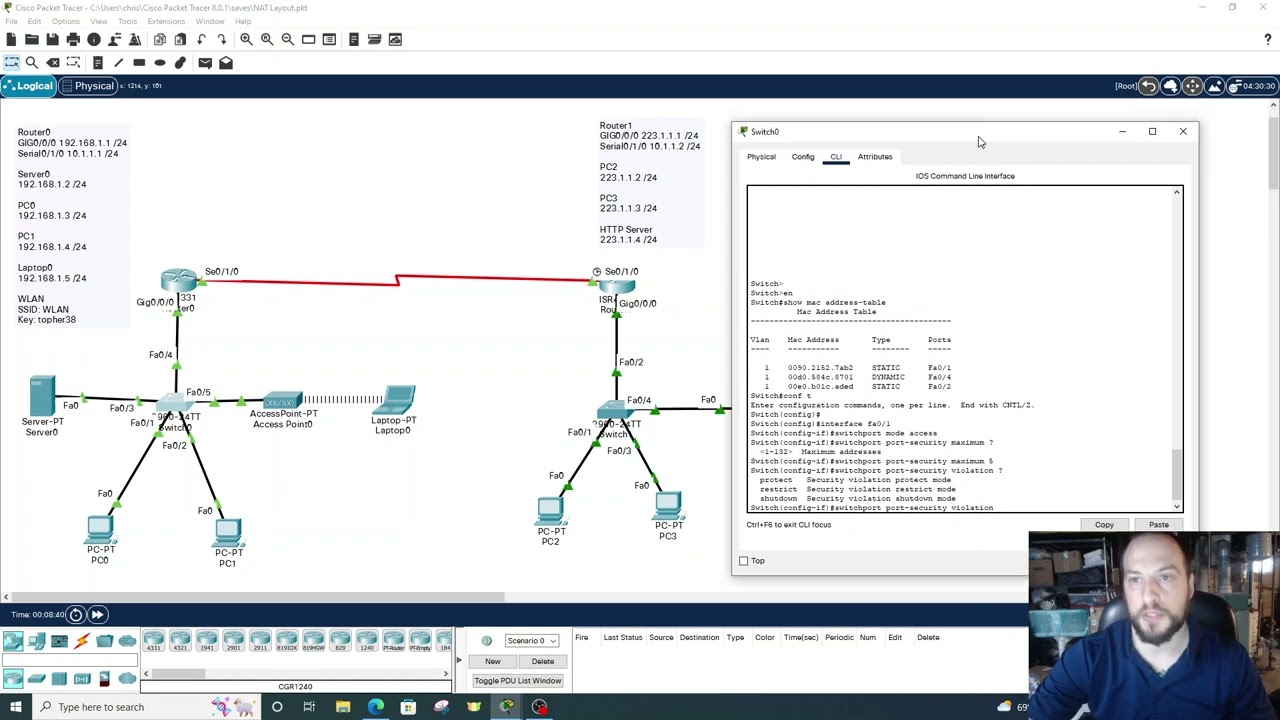Open Microsoft Edge from taskbar
Viewport: 1280px width, 720px height.
[375, 707]
